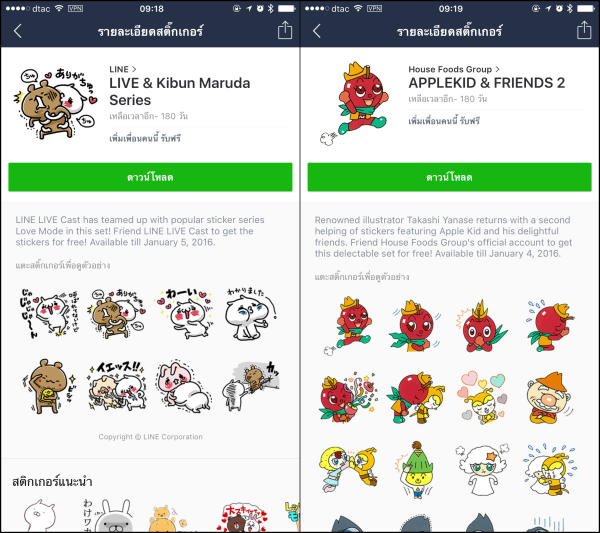Open share icon on APPLEKID screen

[584, 30]
